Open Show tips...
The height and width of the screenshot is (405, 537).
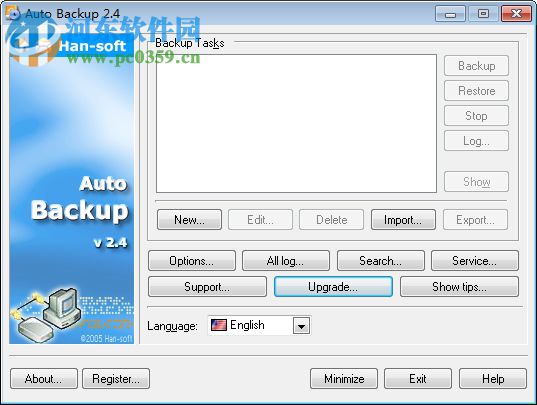(459, 287)
